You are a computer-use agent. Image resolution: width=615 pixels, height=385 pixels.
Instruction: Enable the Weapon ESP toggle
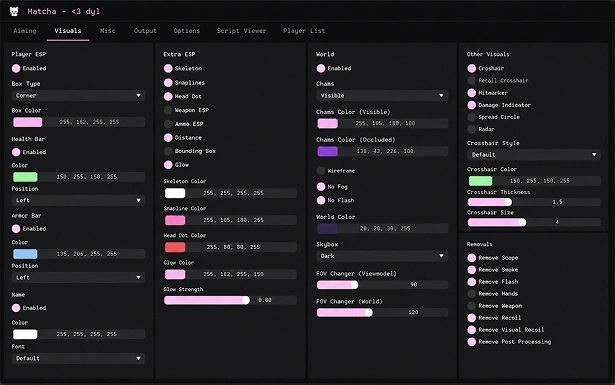168,110
